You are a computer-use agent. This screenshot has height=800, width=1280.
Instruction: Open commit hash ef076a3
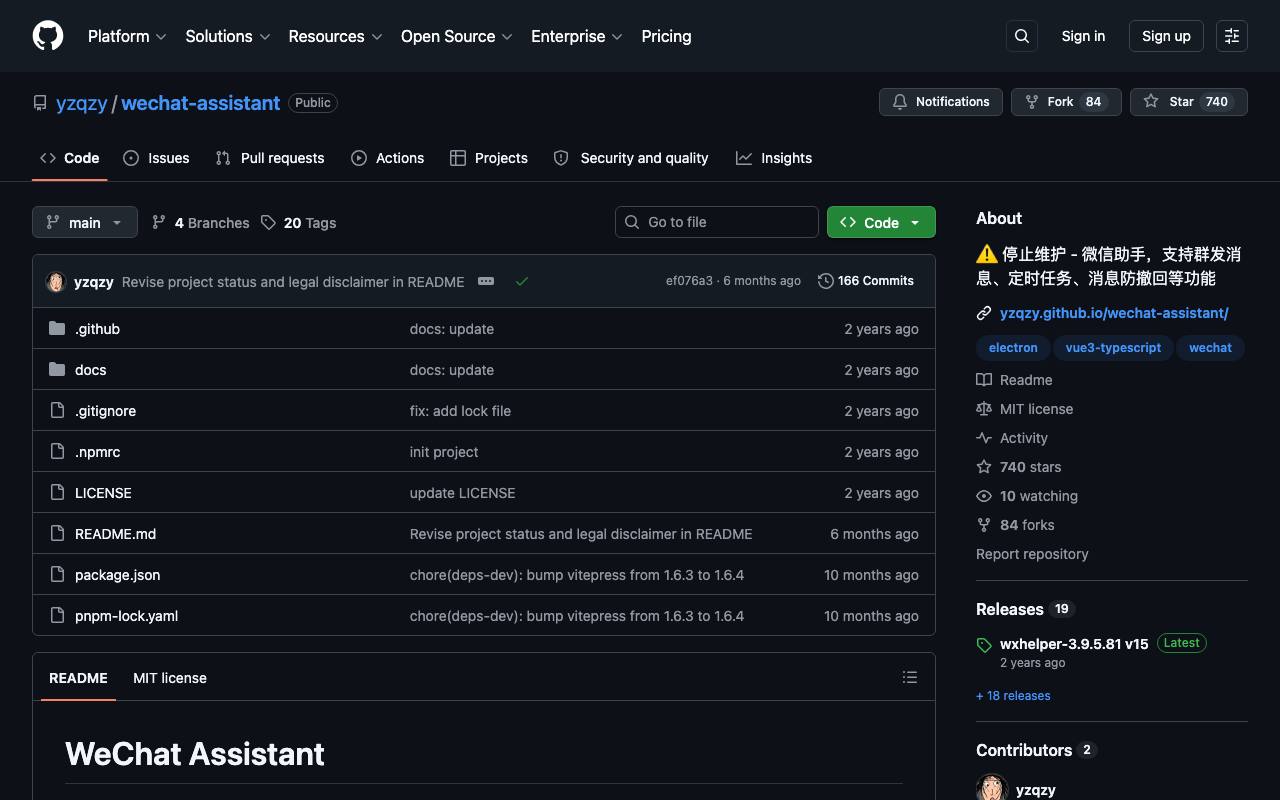coord(689,281)
